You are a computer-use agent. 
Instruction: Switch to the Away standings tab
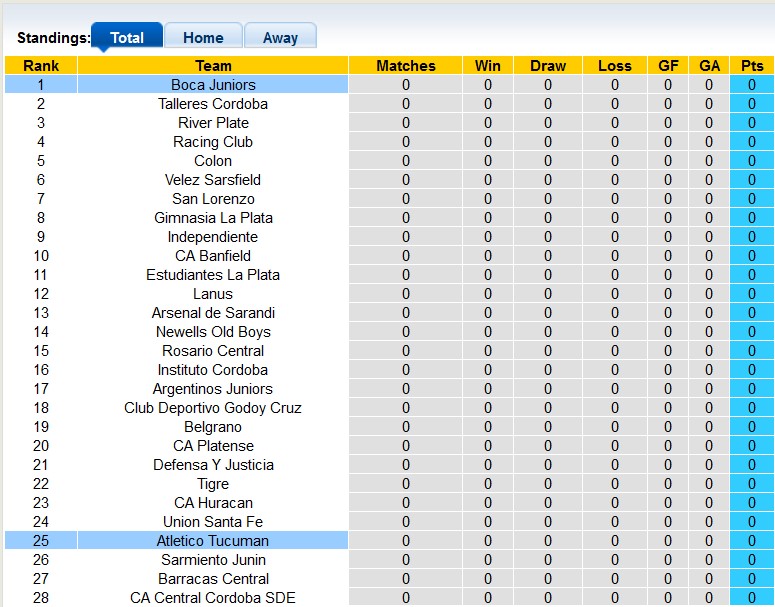[280, 38]
